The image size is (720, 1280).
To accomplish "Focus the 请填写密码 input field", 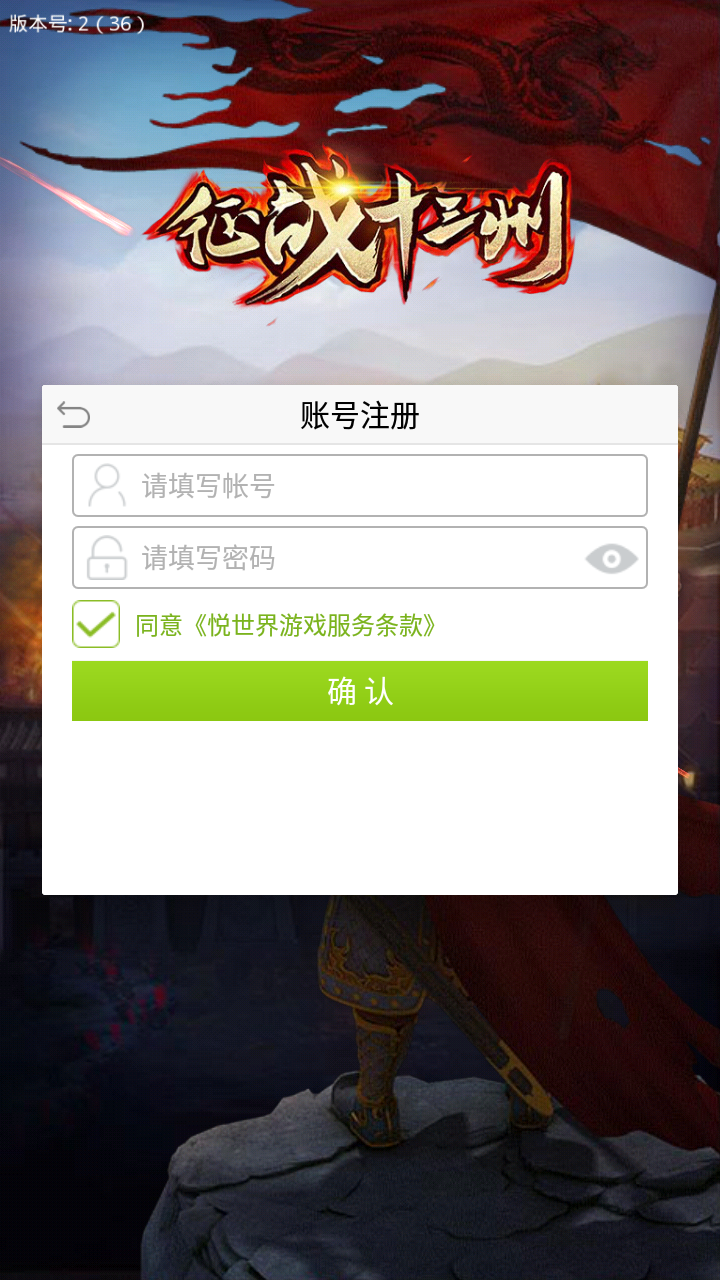I will 360,558.
